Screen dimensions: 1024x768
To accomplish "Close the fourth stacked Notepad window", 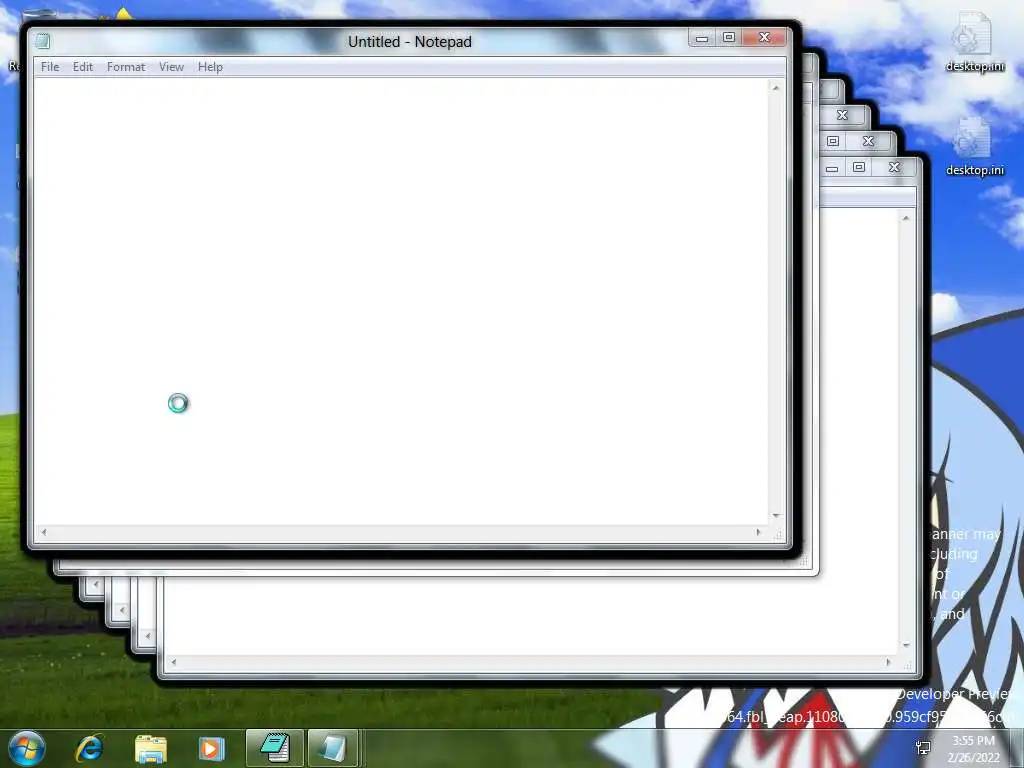I will point(868,142).
